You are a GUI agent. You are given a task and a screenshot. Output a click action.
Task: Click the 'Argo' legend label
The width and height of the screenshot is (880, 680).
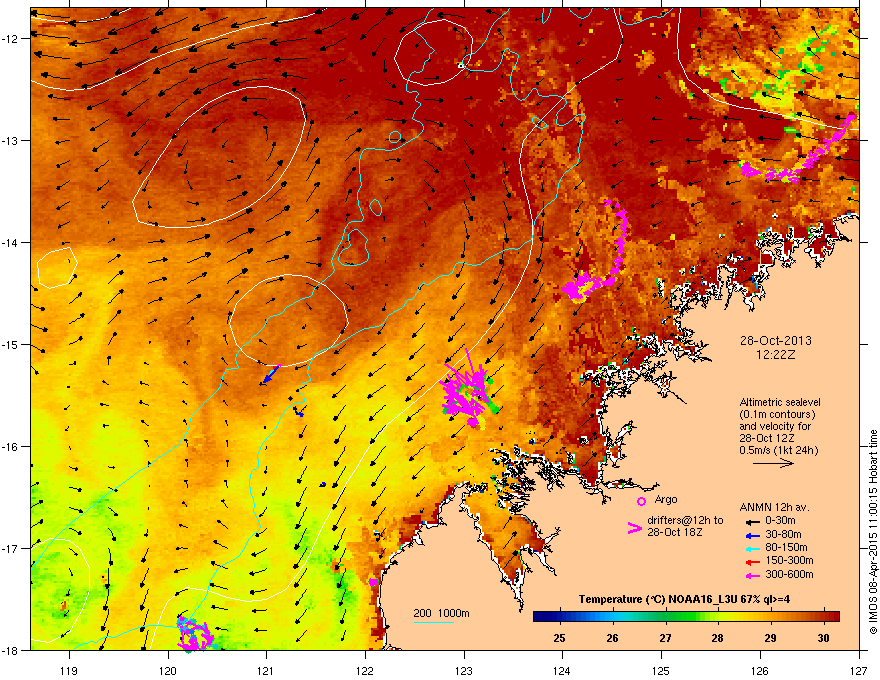[666, 499]
